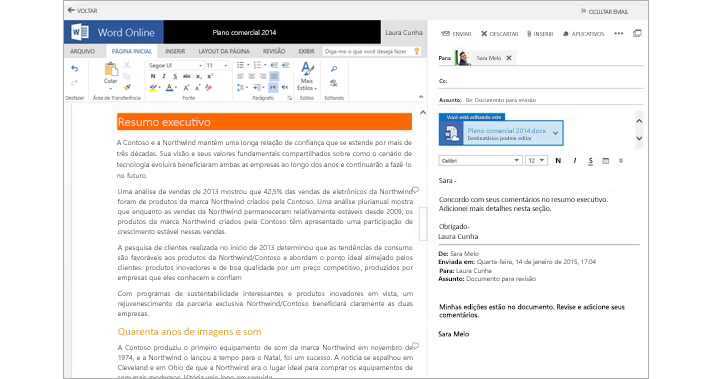Select the Format Painter brush icon
Viewport: 713px width, 379px height.
click(x=127, y=87)
